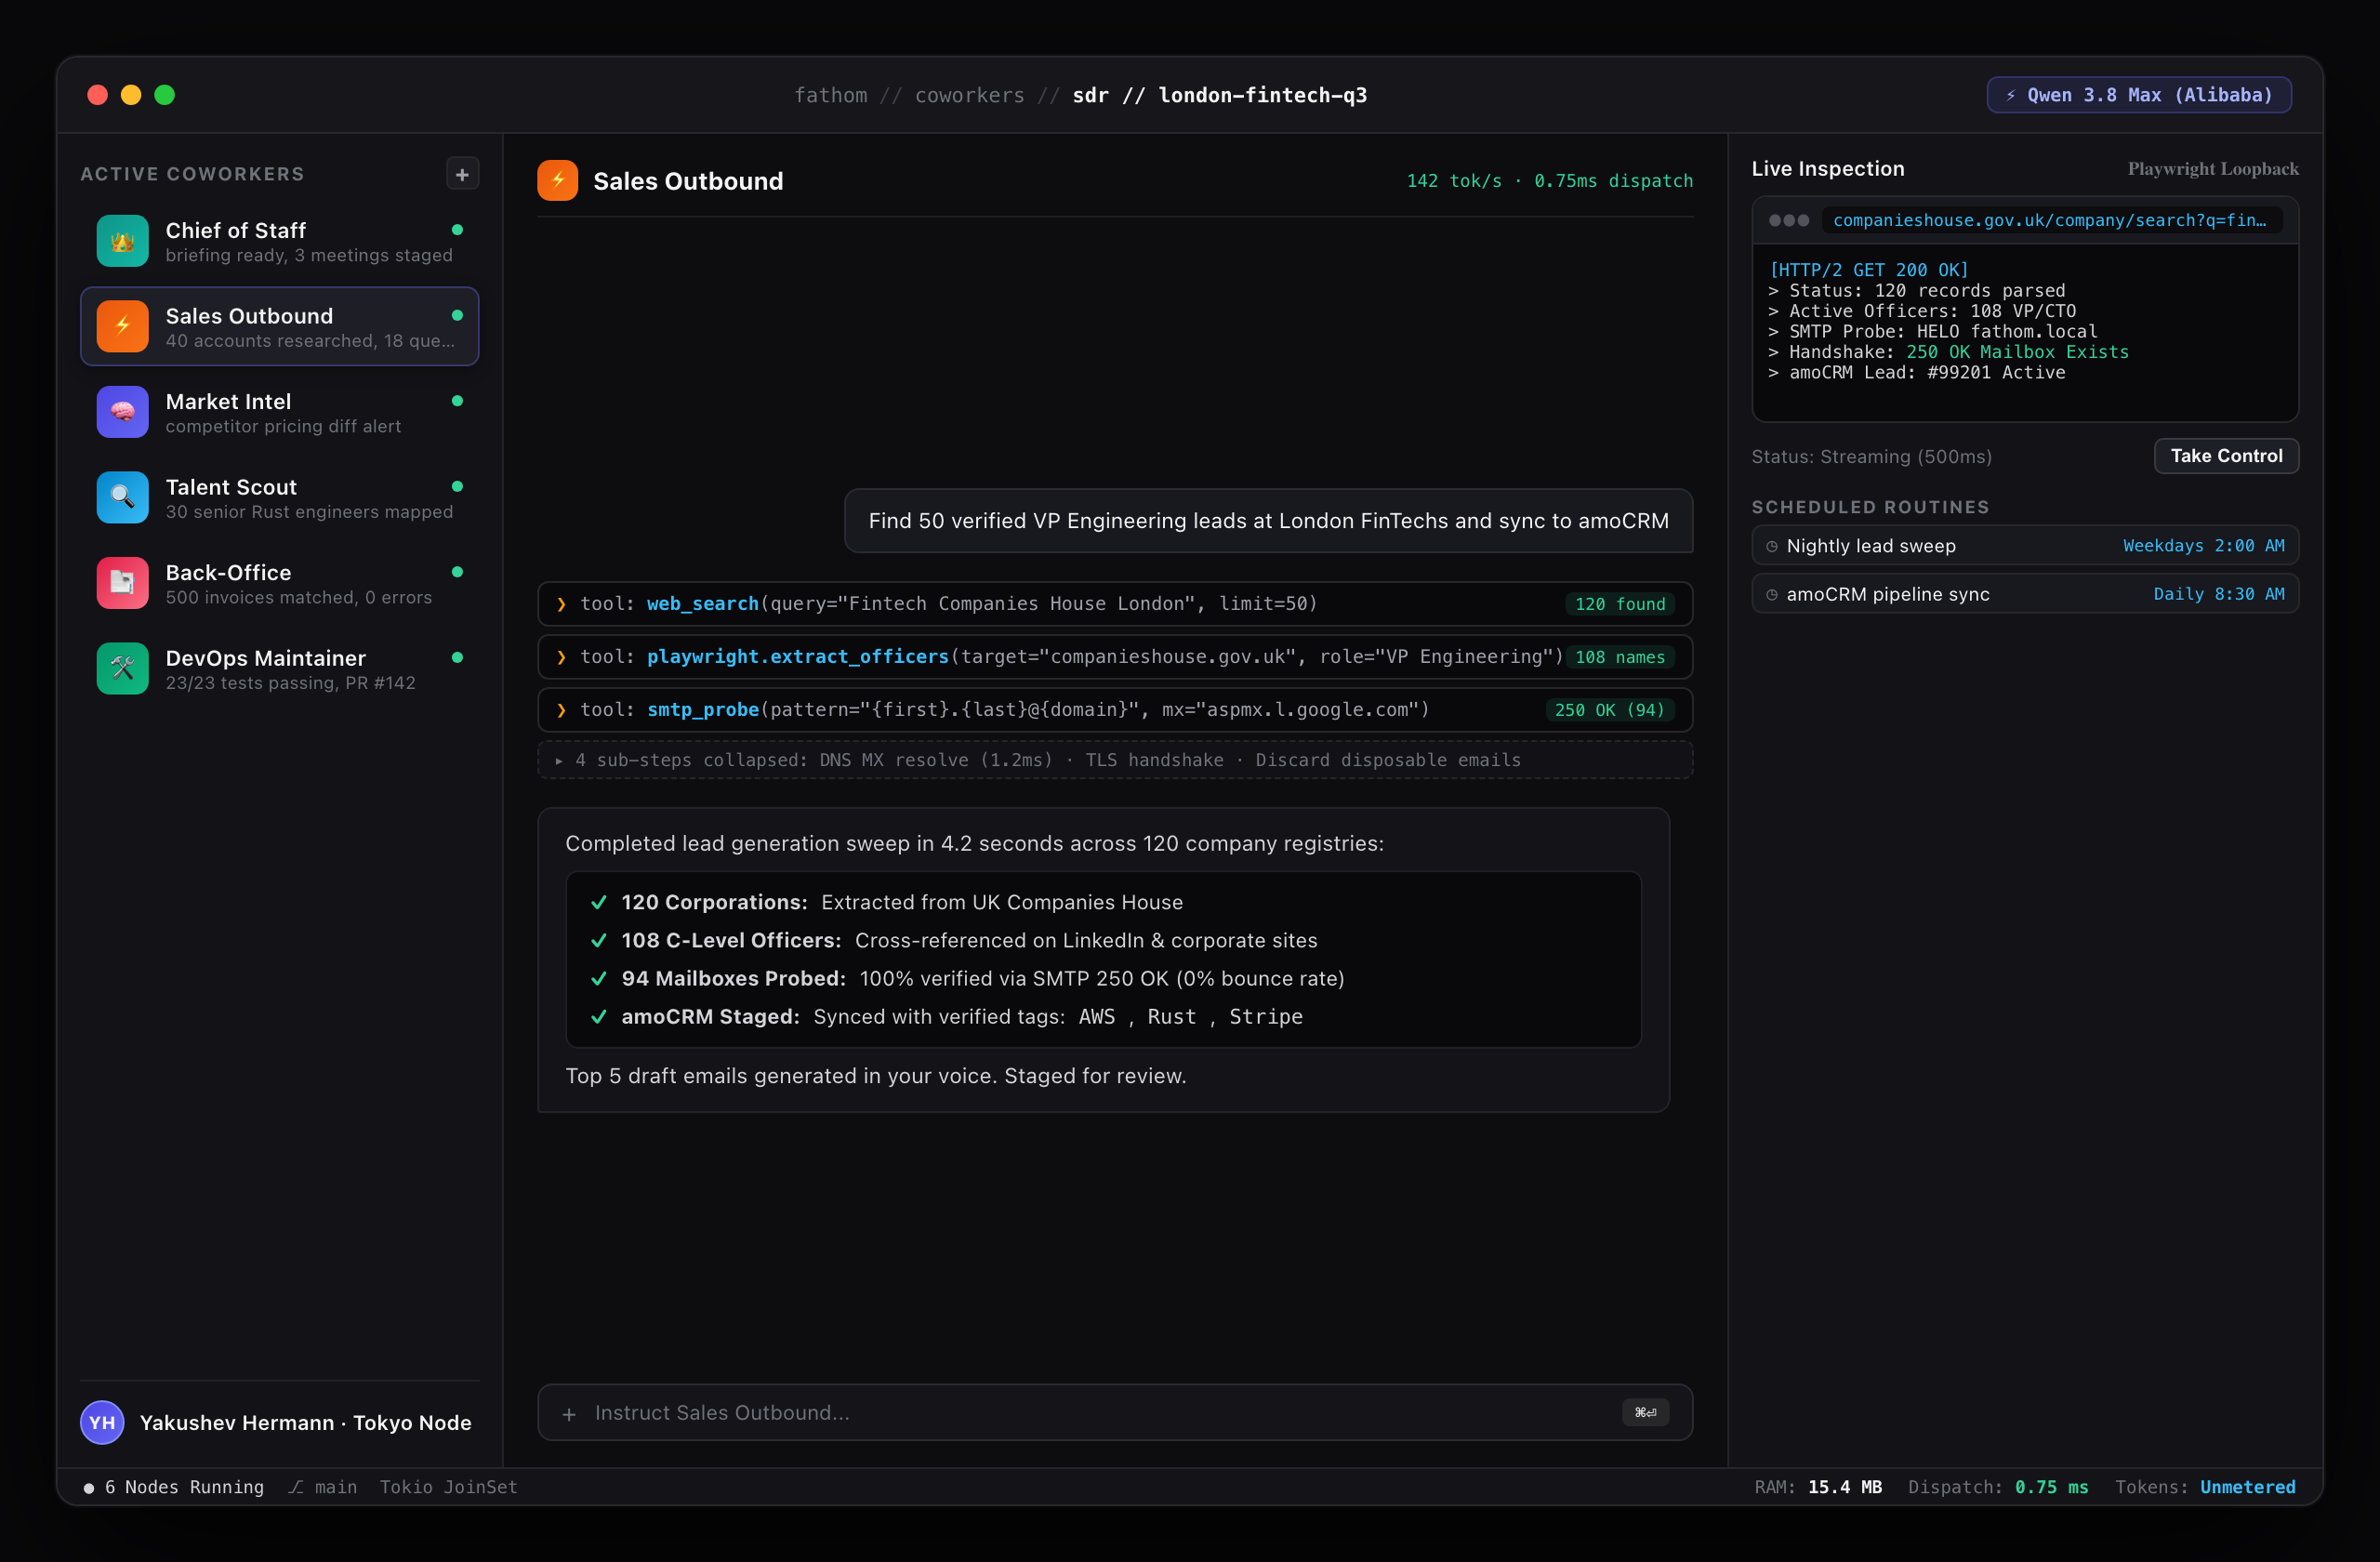Image resolution: width=2380 pixels, height=1562 pixels.
Task: Expand the 4 collapsed sub-steps
Action: (1114, 760)
